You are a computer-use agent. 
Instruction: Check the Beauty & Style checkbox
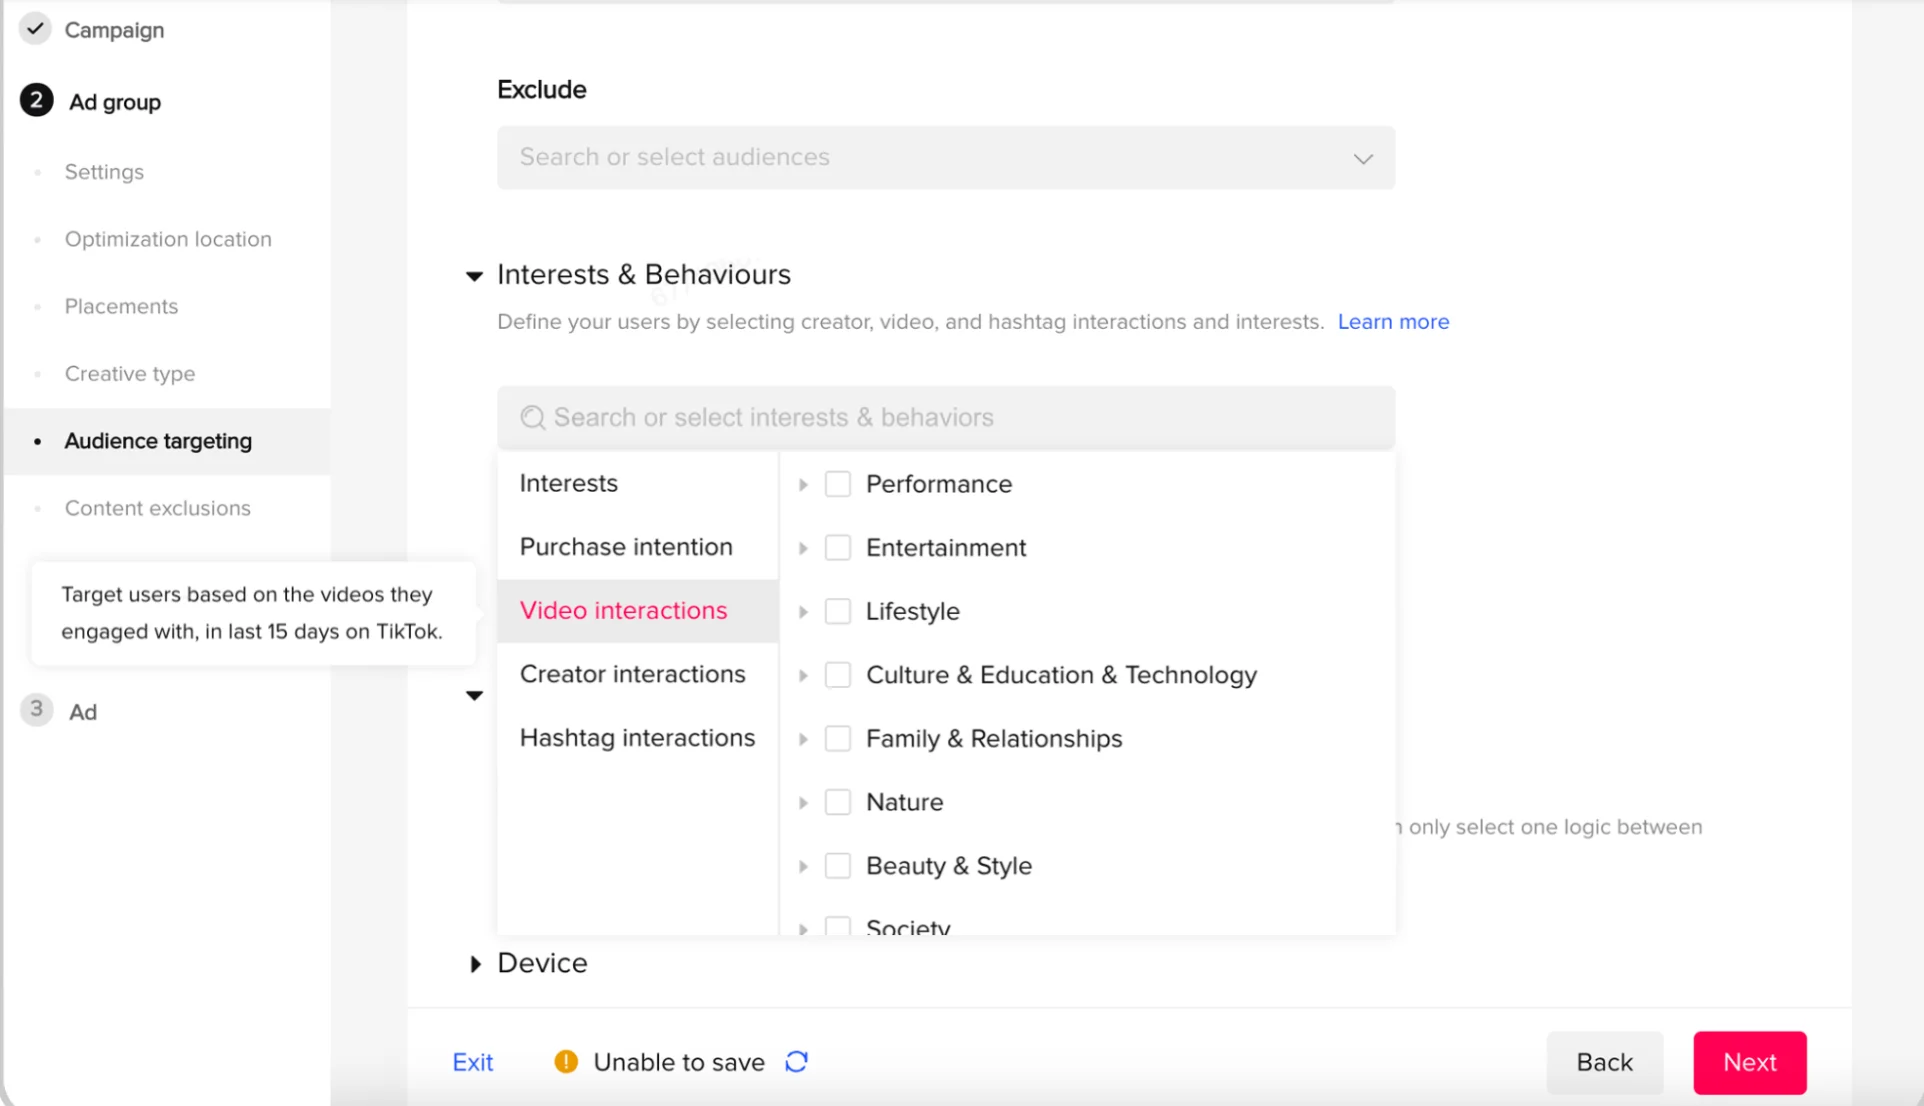pos(838,866)
